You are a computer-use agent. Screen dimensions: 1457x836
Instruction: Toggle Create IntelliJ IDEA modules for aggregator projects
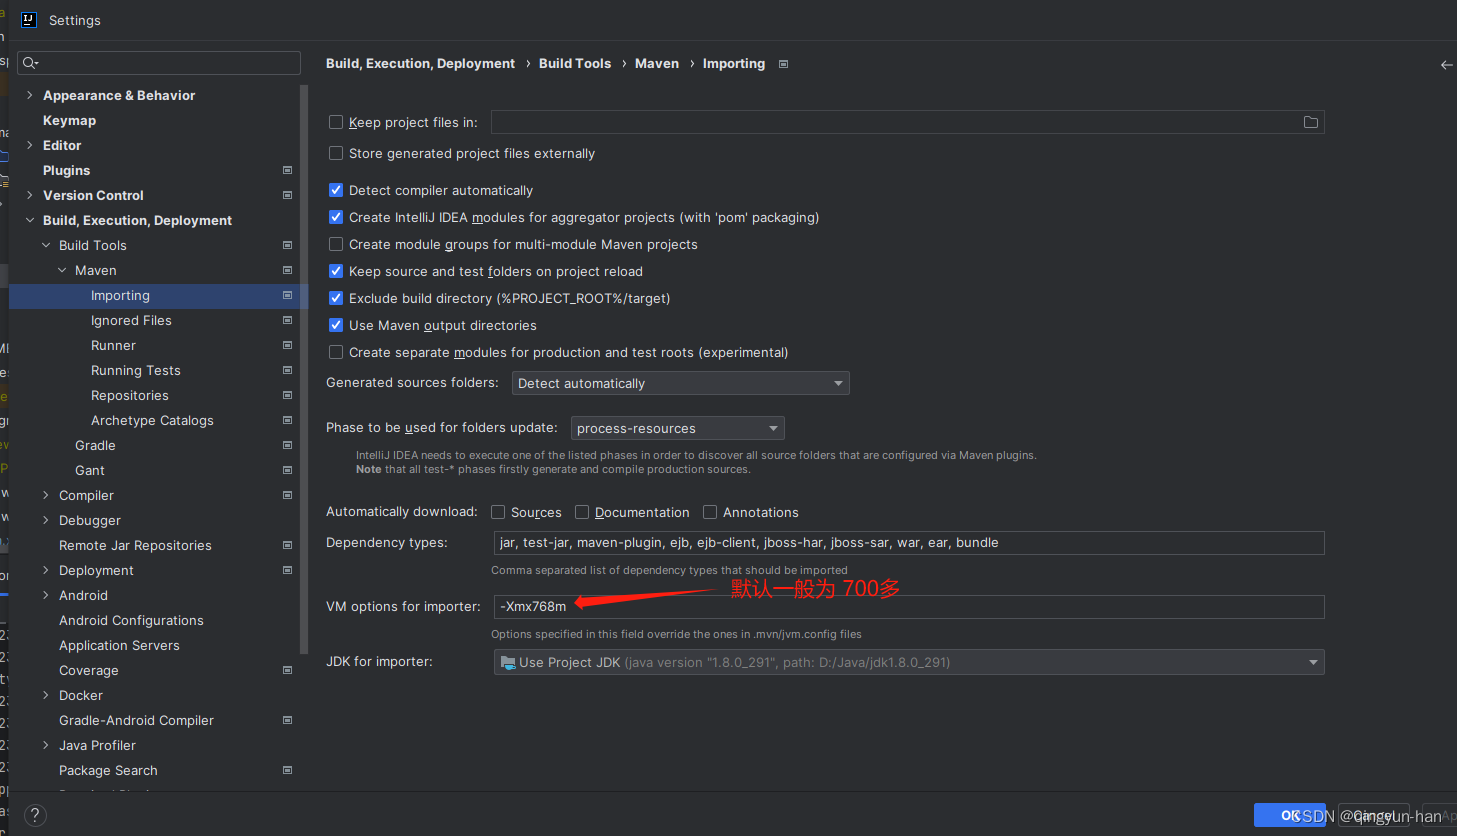[x=336, y=217]
